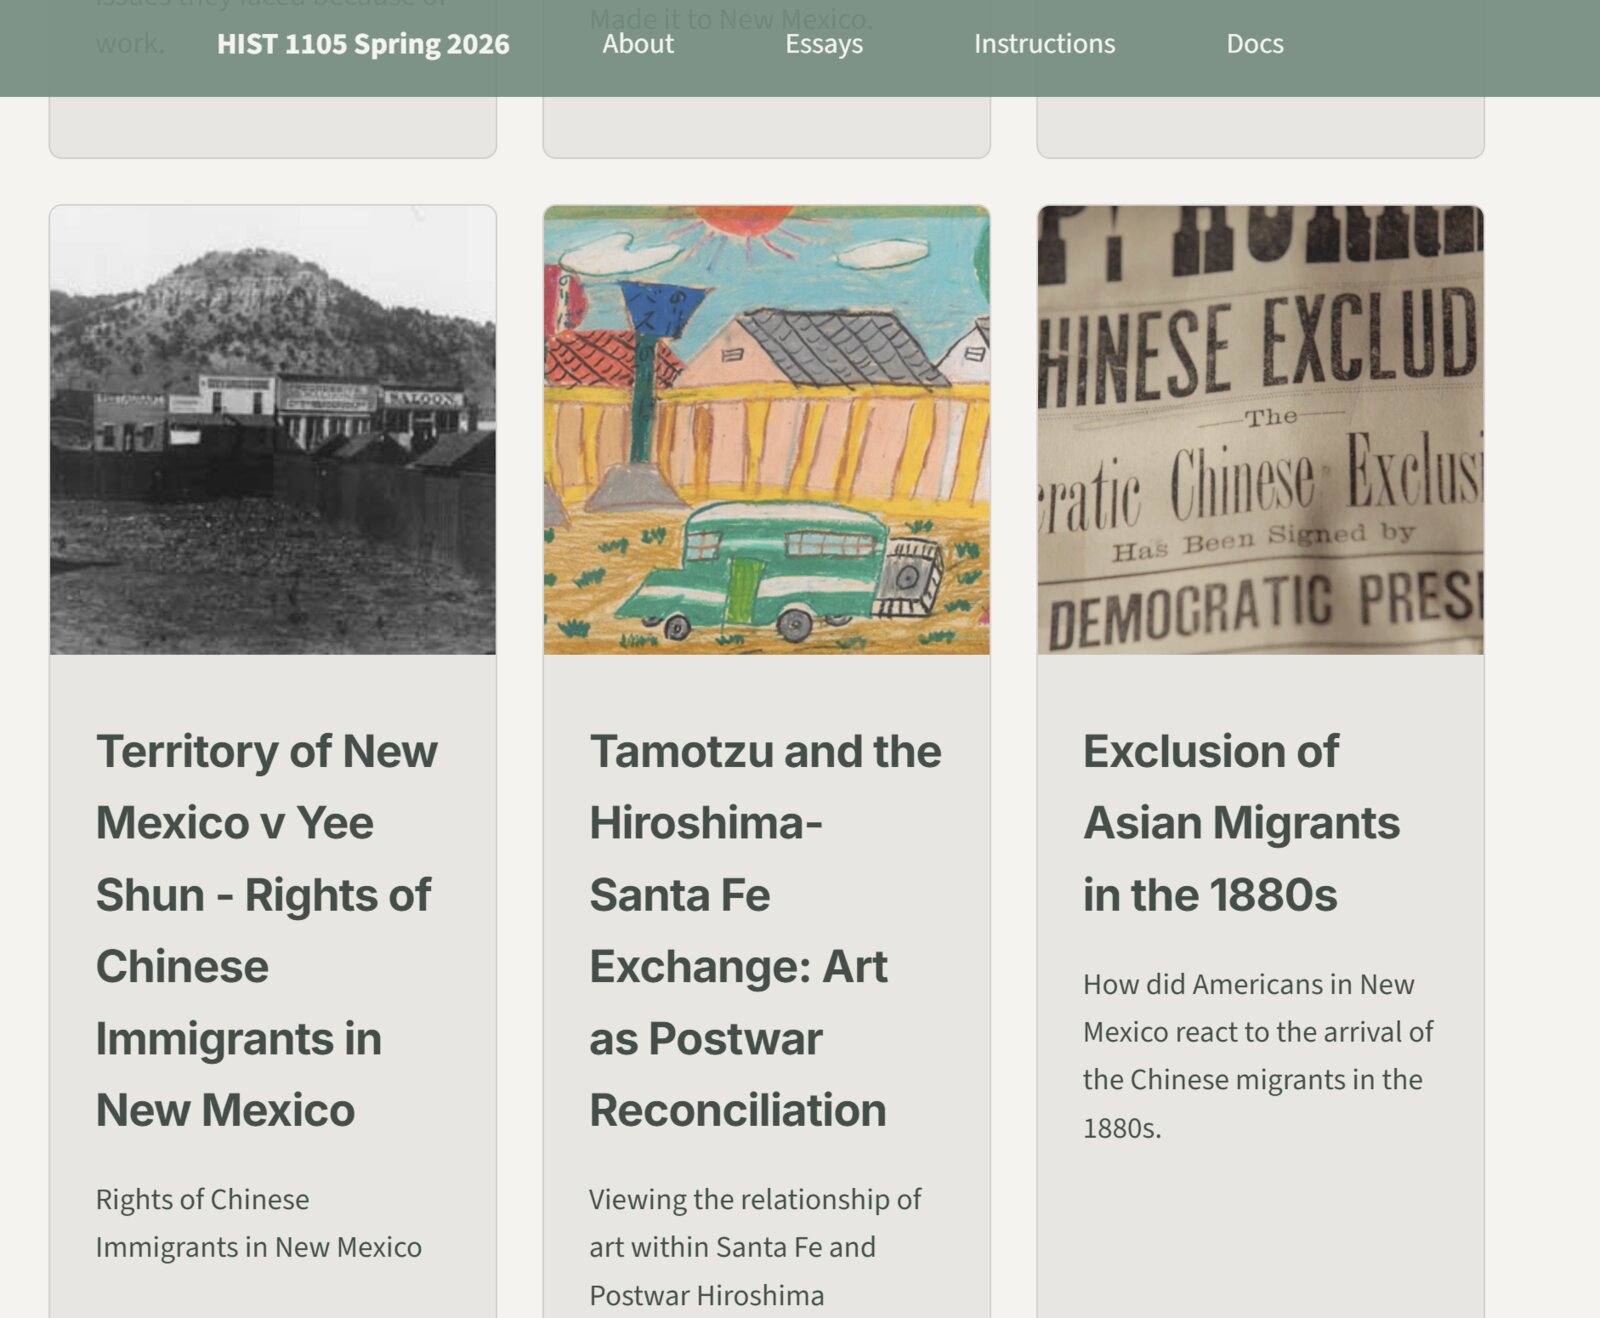The image size is (1600, 1318).
Task: Open the black-and-white saloon town photo
Action: tap(273, 430)
